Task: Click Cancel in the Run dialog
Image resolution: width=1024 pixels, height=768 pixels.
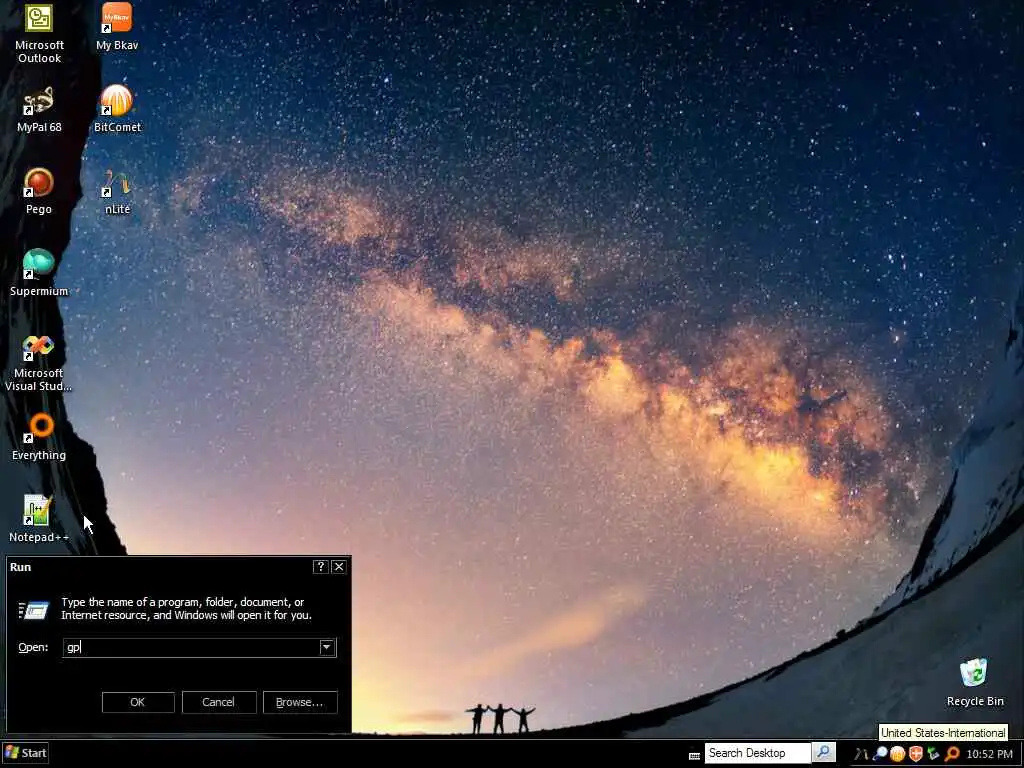Action: point(219,702)
